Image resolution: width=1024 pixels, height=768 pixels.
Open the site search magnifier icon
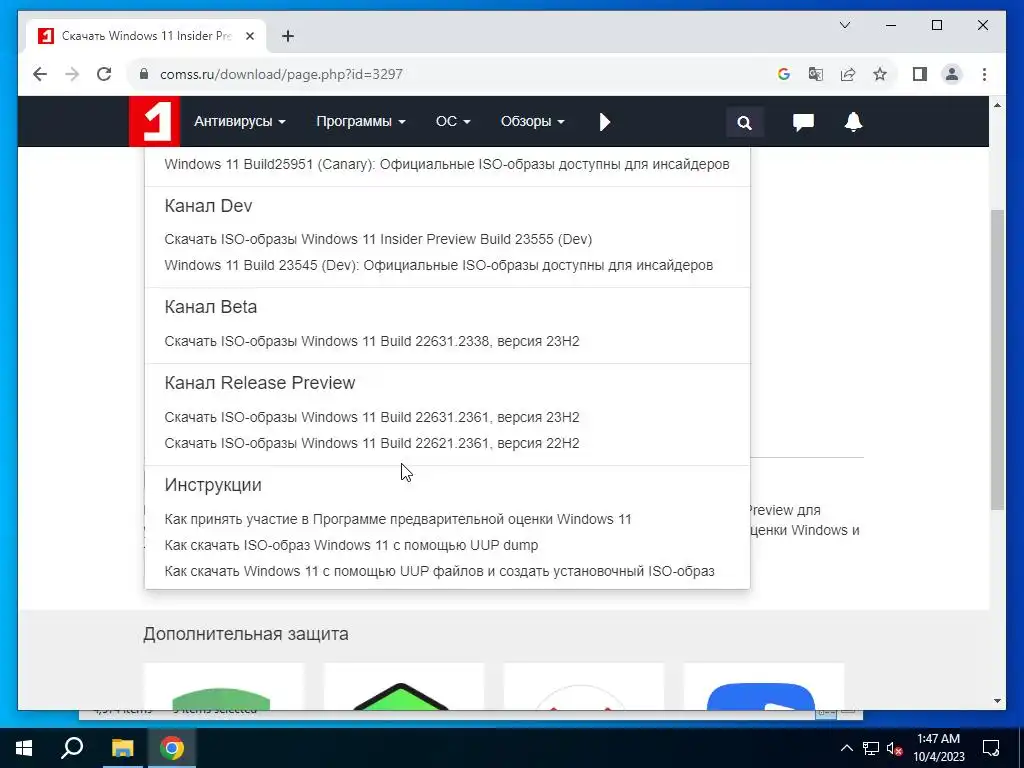coord(744,122)
